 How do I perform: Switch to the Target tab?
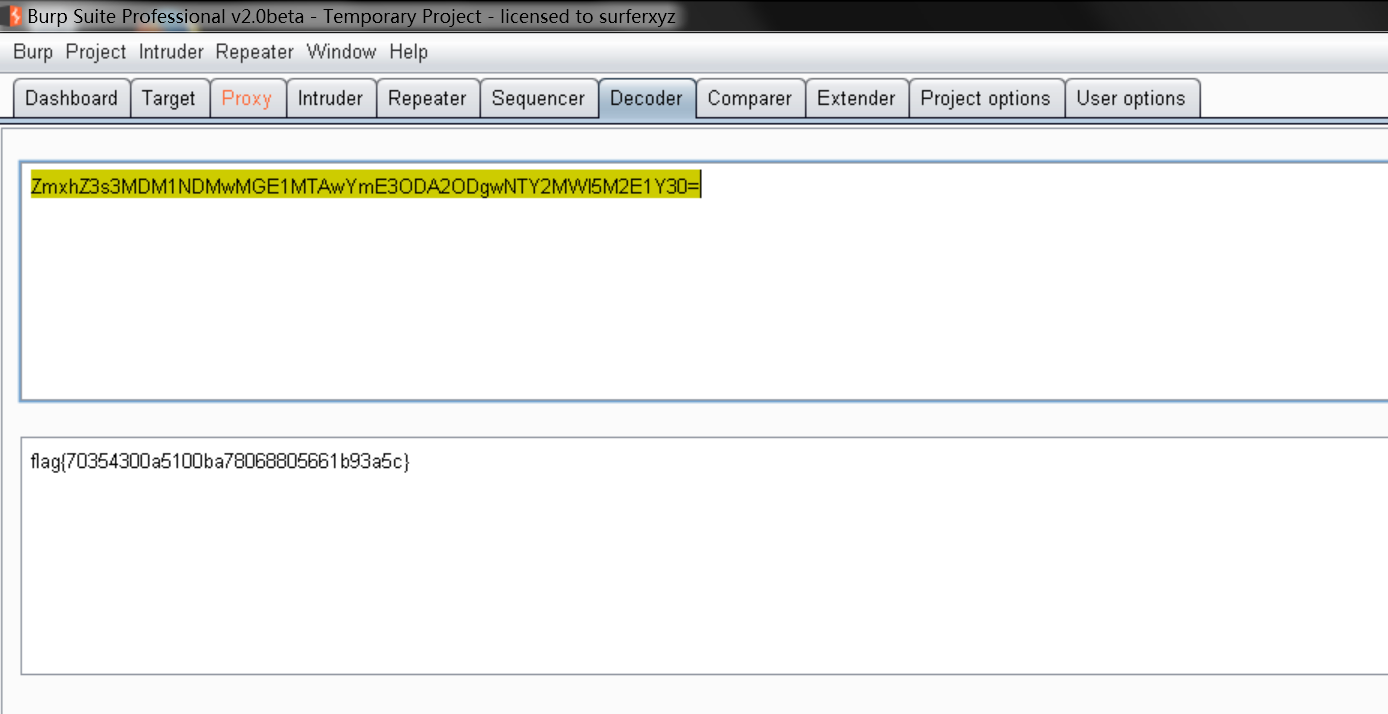coord(169,98)
